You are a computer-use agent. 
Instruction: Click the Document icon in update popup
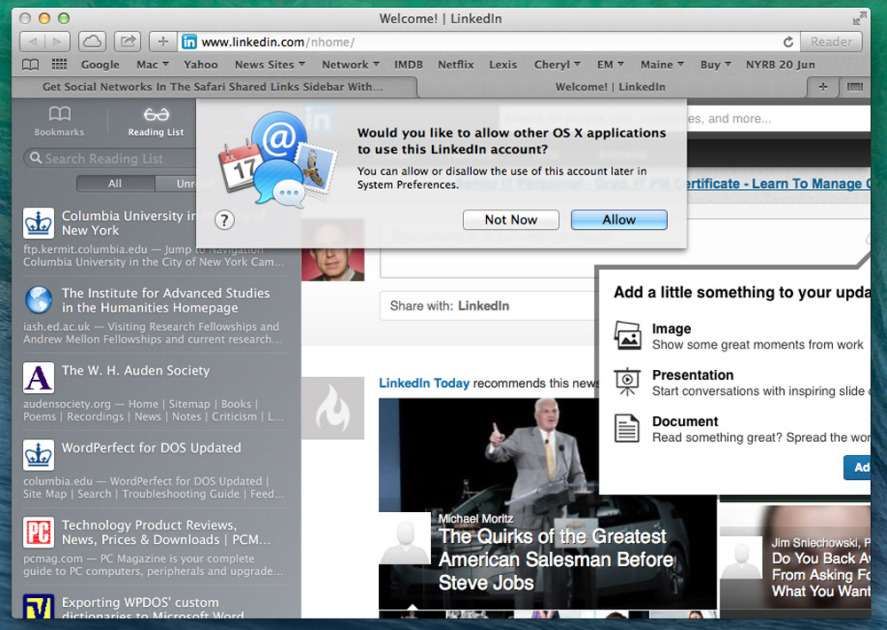coord(627,428)
